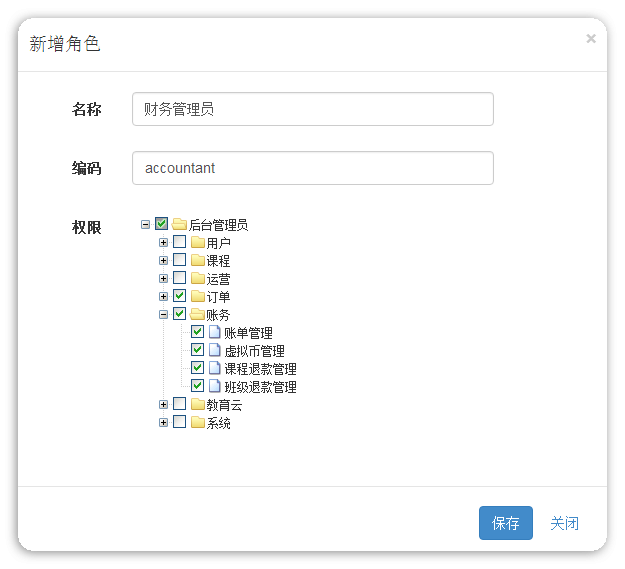
Task: Click the 后台管理员 root folder icon
Action: point(179,225)
